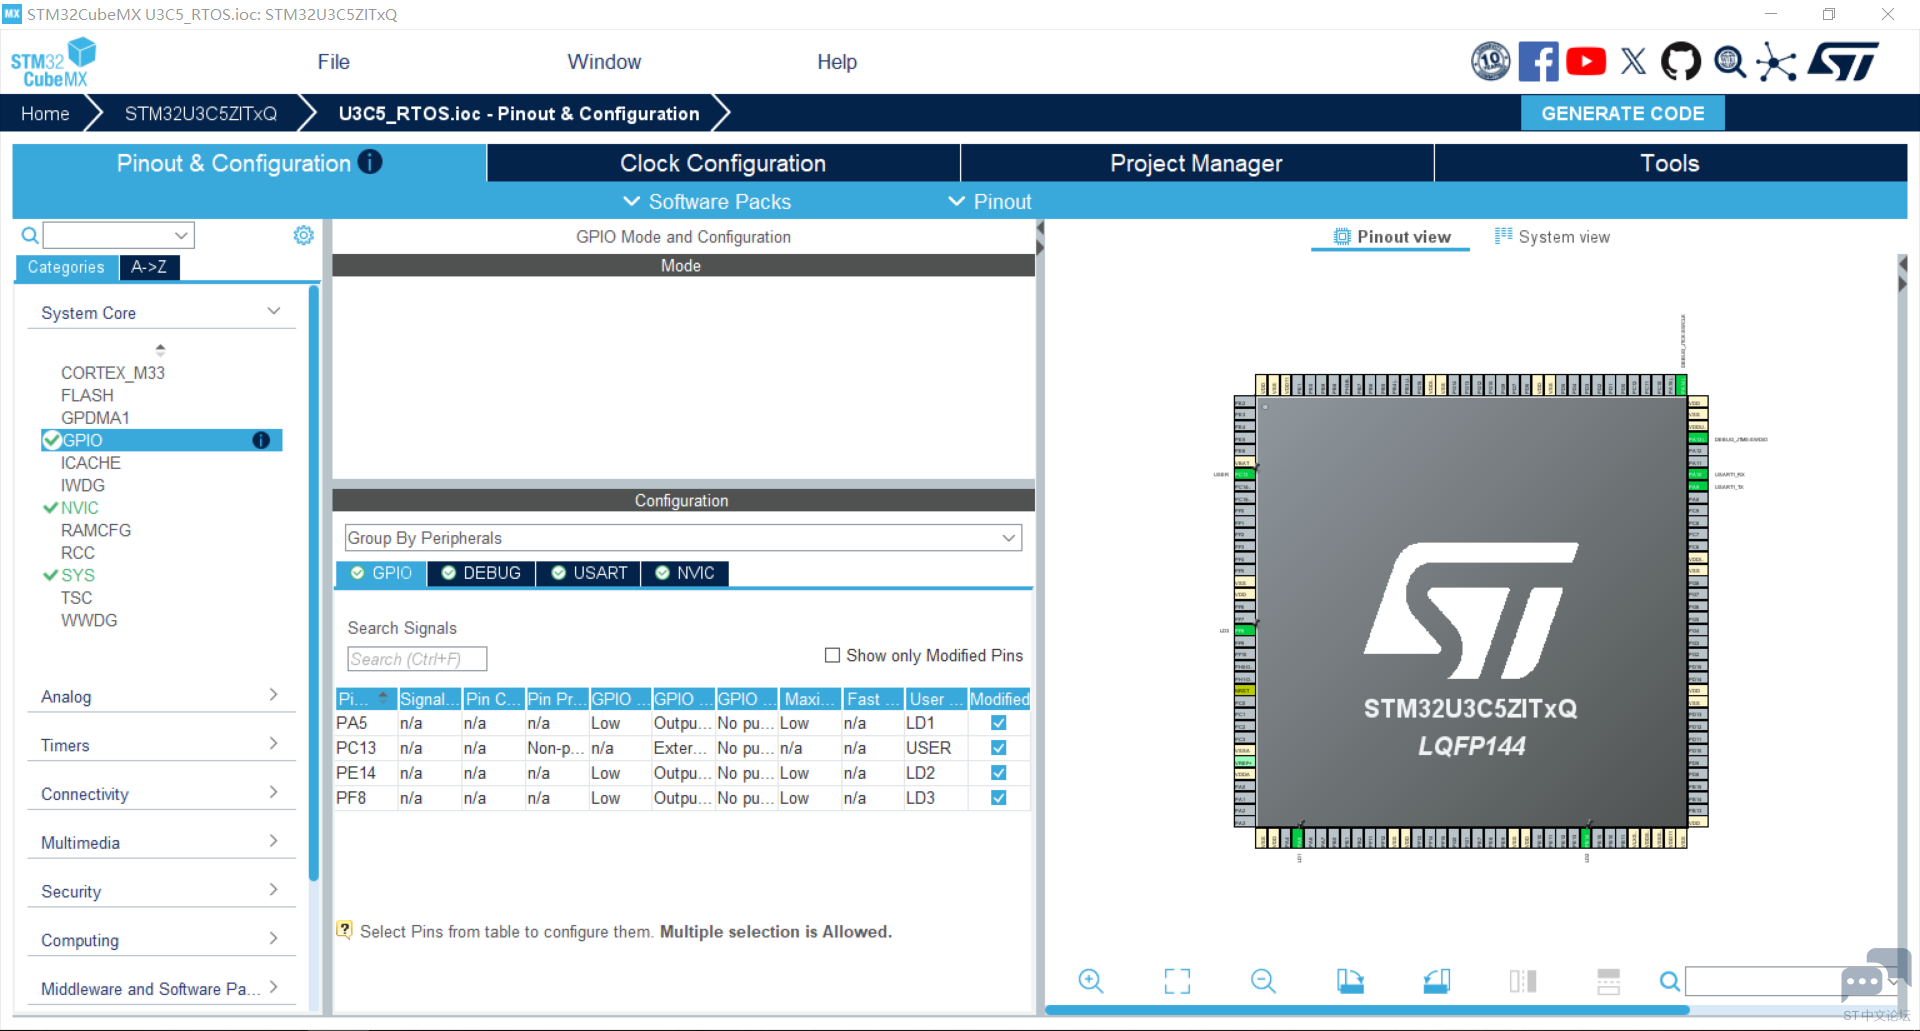Open the ST community network icon
The width and height of the screenshot is (1920, 1031).
pyautogui.click(x=1777, y=61)
